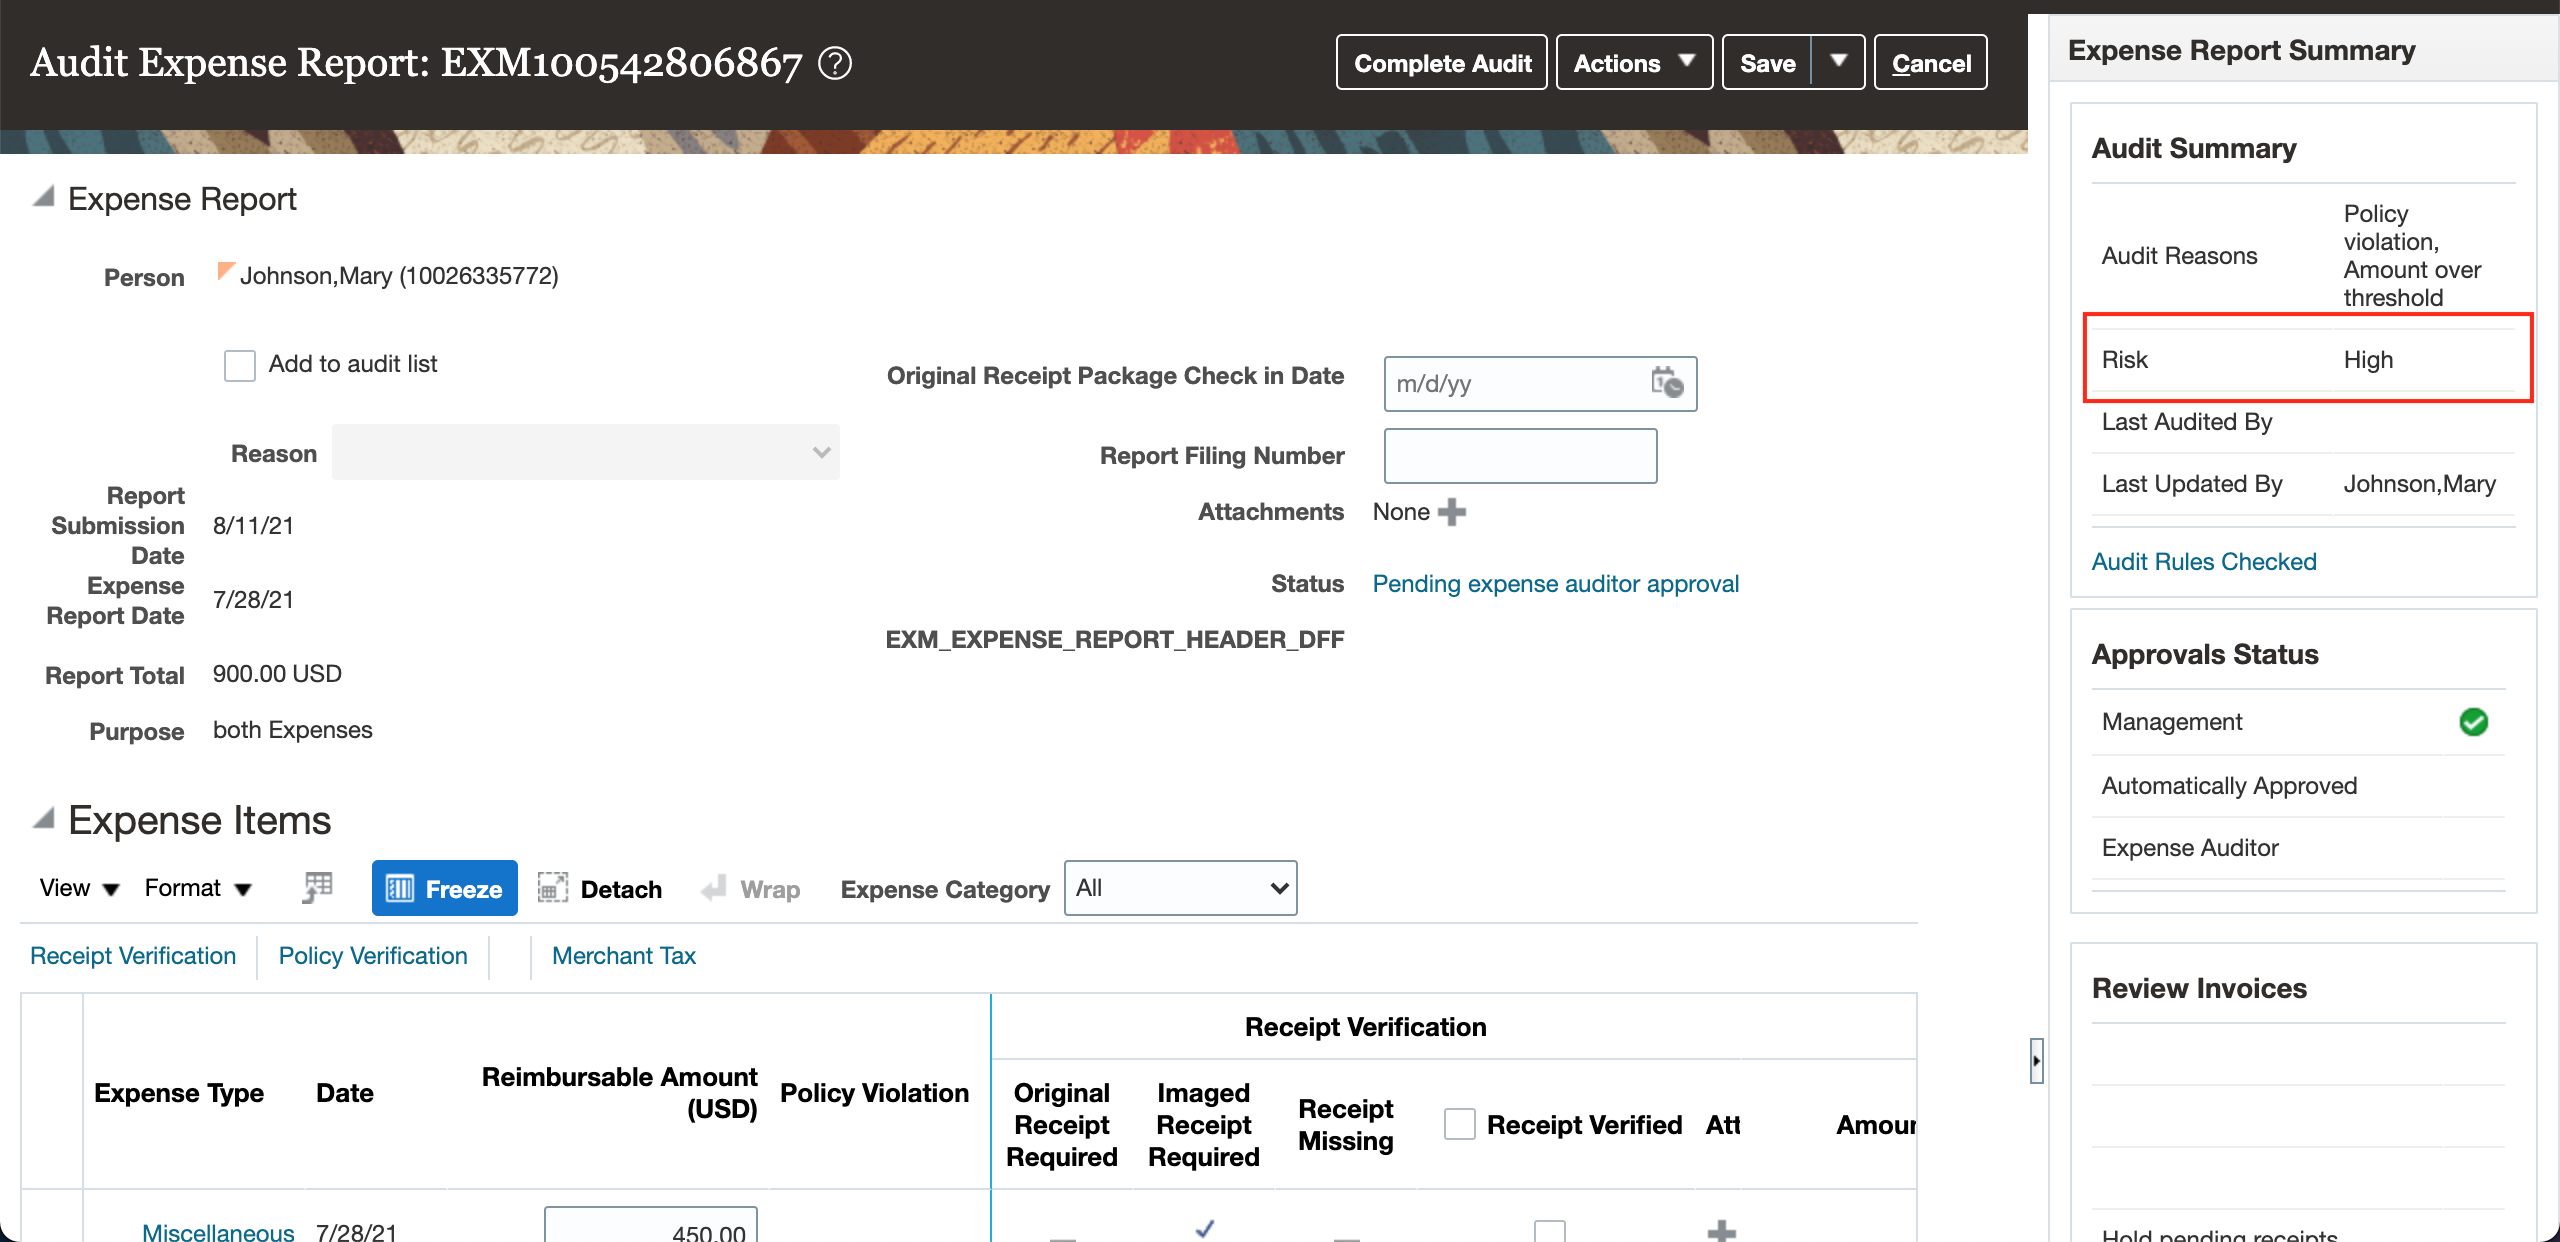Click inside the Report Filing Number field

[x=1519, y=455]
